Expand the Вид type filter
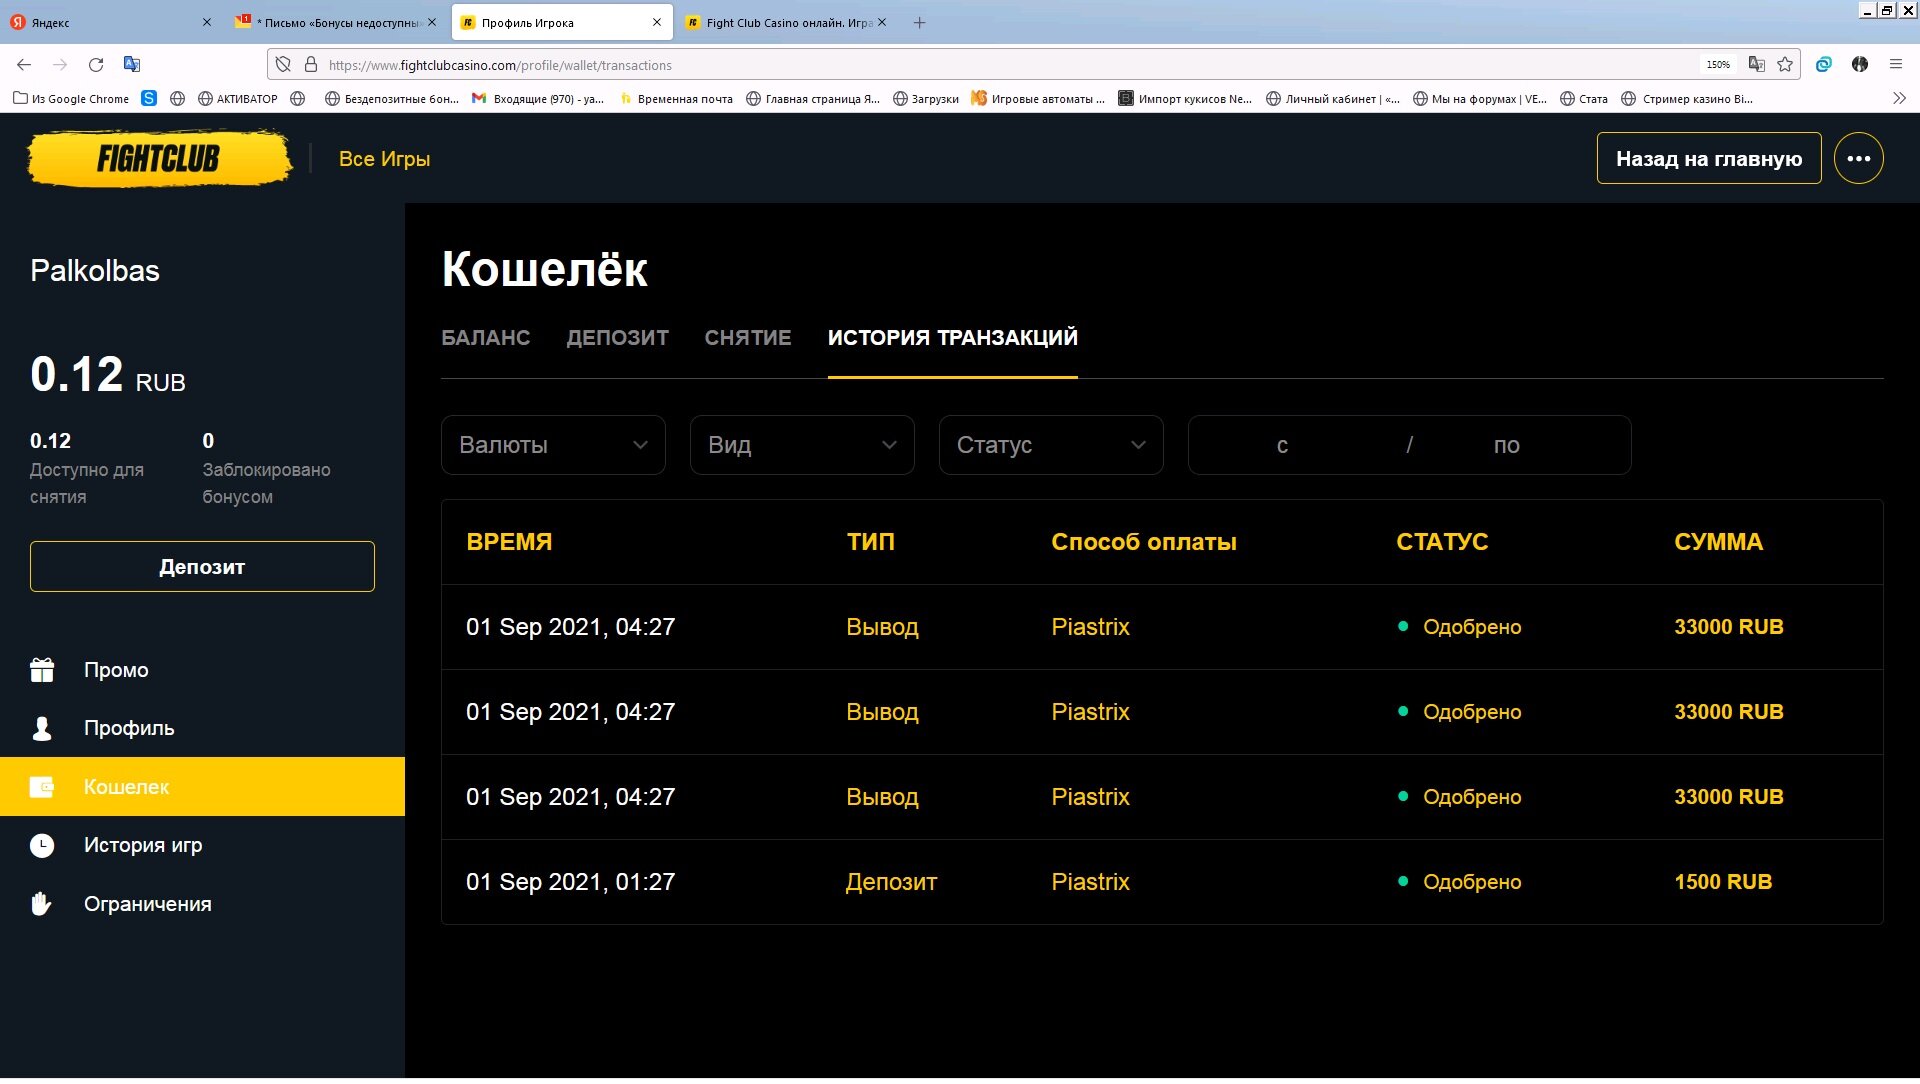1920x1084 pixels. point(801,445)
